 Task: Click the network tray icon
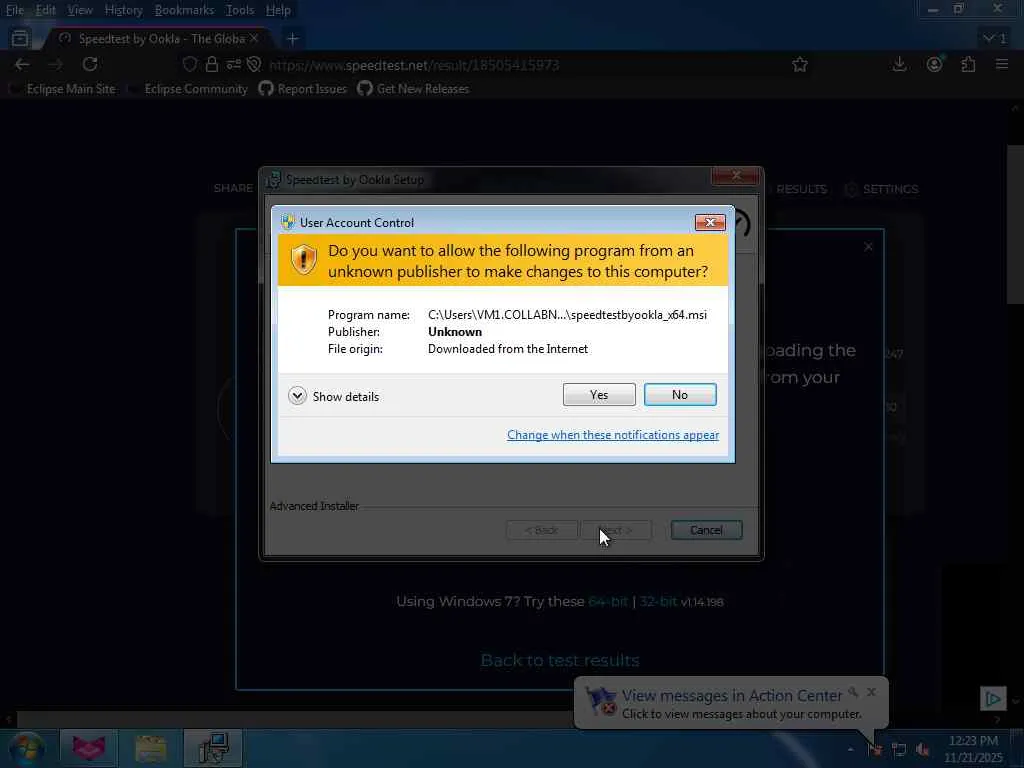[x=899, y=750]
